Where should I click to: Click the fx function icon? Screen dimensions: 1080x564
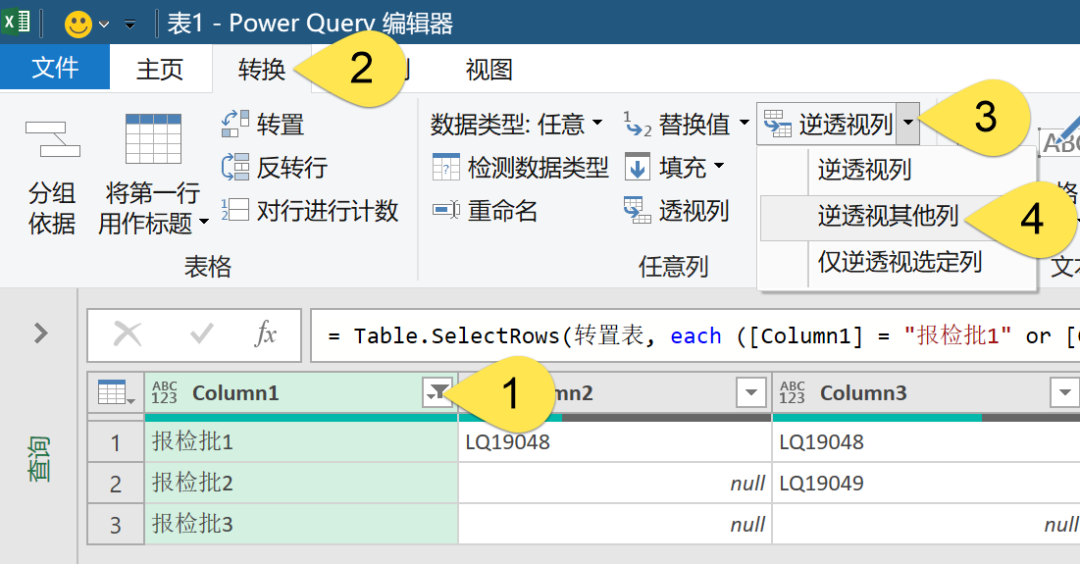point(265,335)
